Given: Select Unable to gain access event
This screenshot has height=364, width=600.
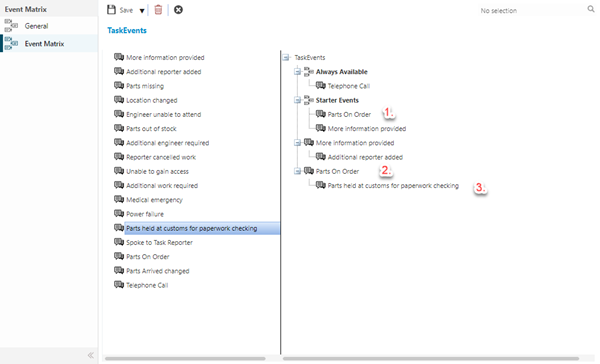Looking at the screenshot, I should (x=157, y=171).
